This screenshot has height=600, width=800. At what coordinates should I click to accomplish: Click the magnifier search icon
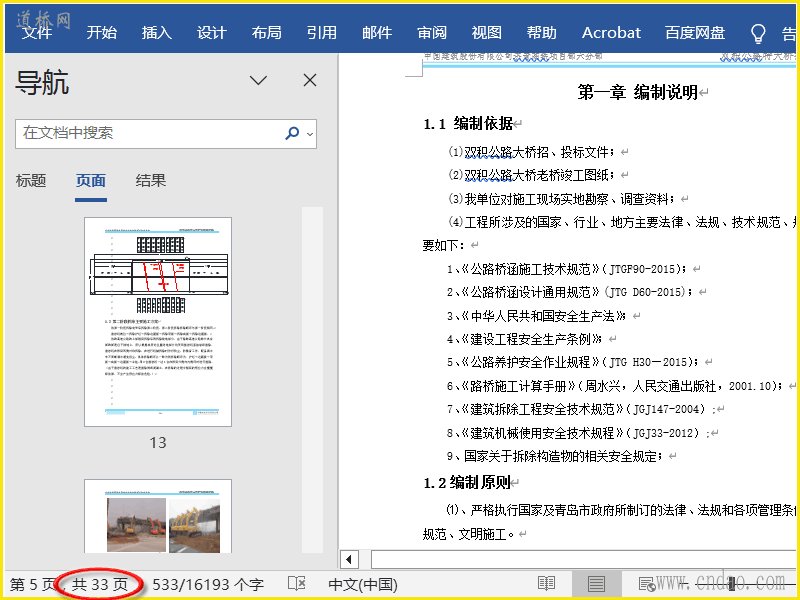pos(292,134)
